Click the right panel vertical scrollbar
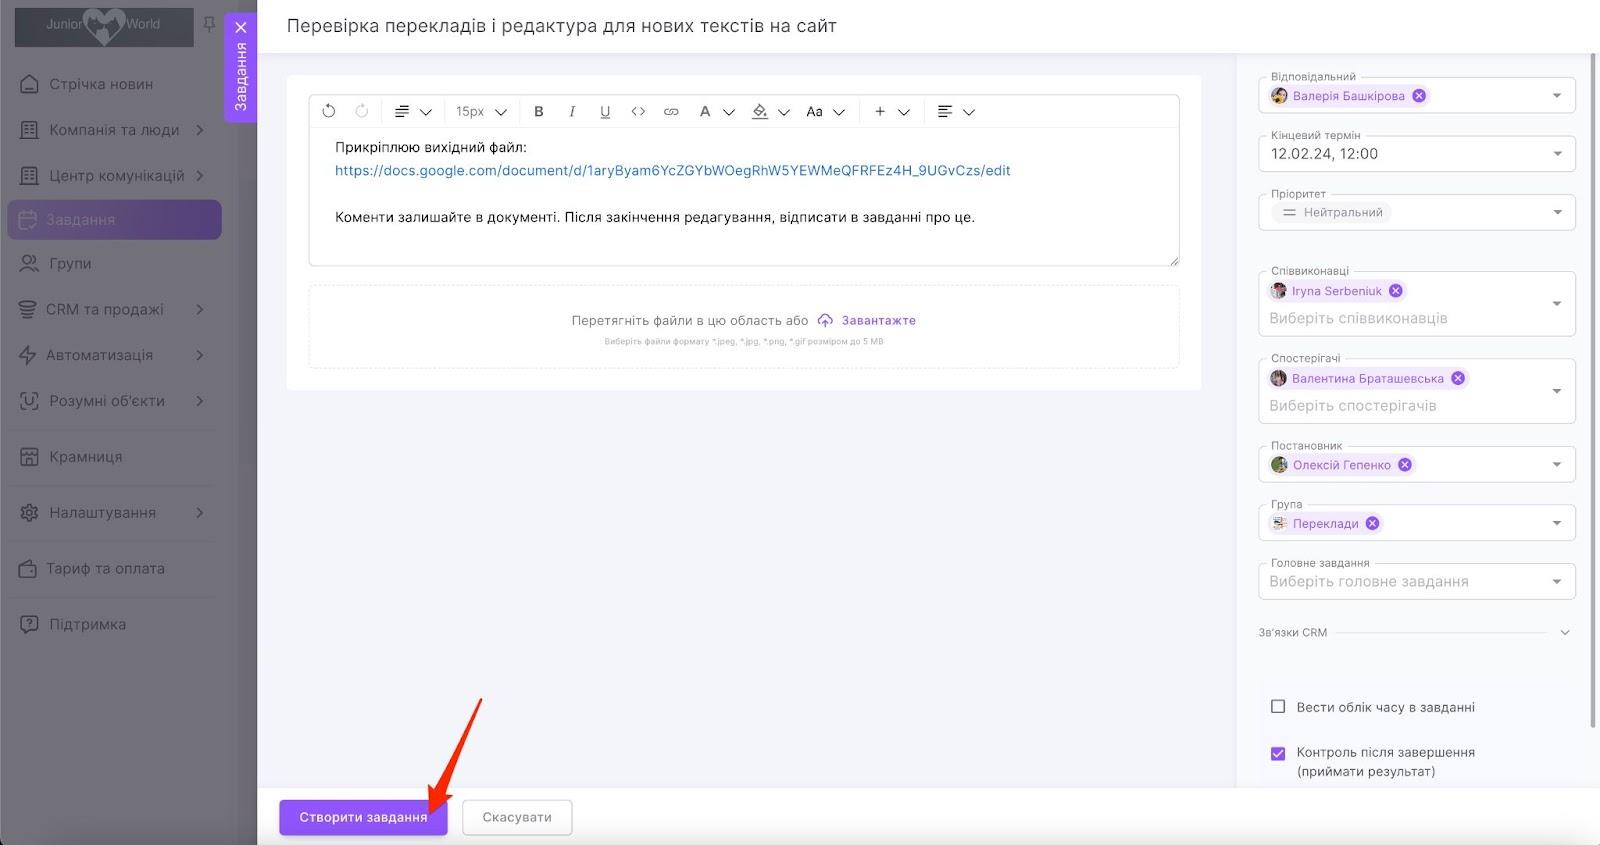The width and height of the screenshot is (1600, 845). pyautogui.click(x=1592, y=390)
